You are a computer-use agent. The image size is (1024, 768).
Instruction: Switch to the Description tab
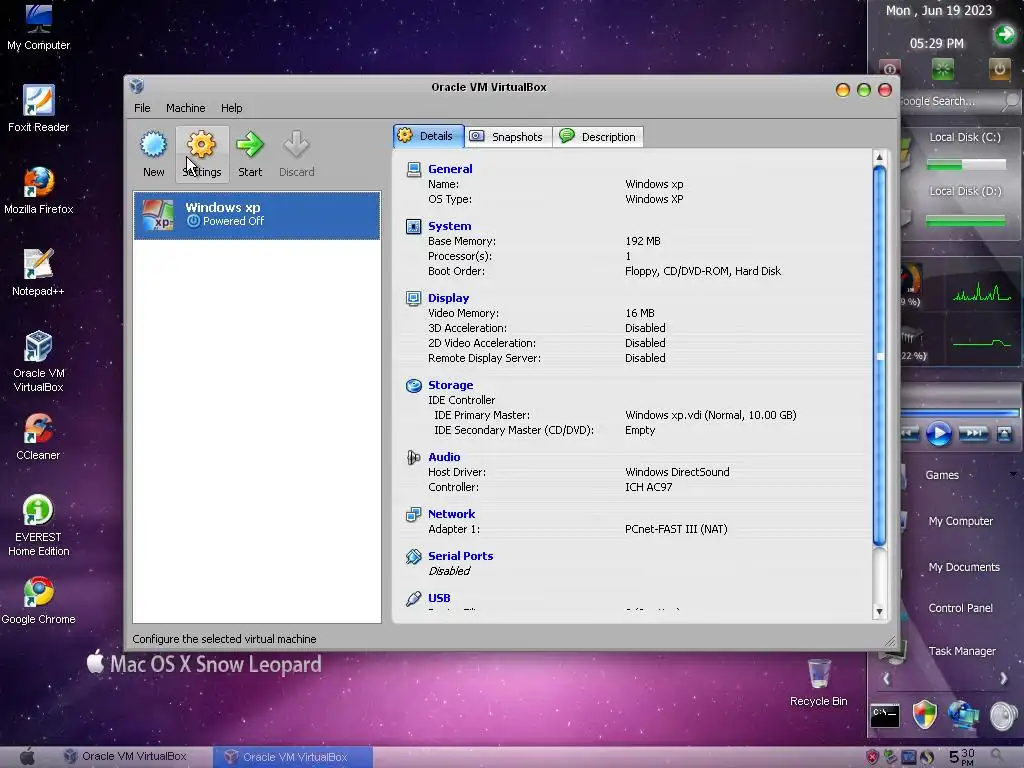point(598,136)
